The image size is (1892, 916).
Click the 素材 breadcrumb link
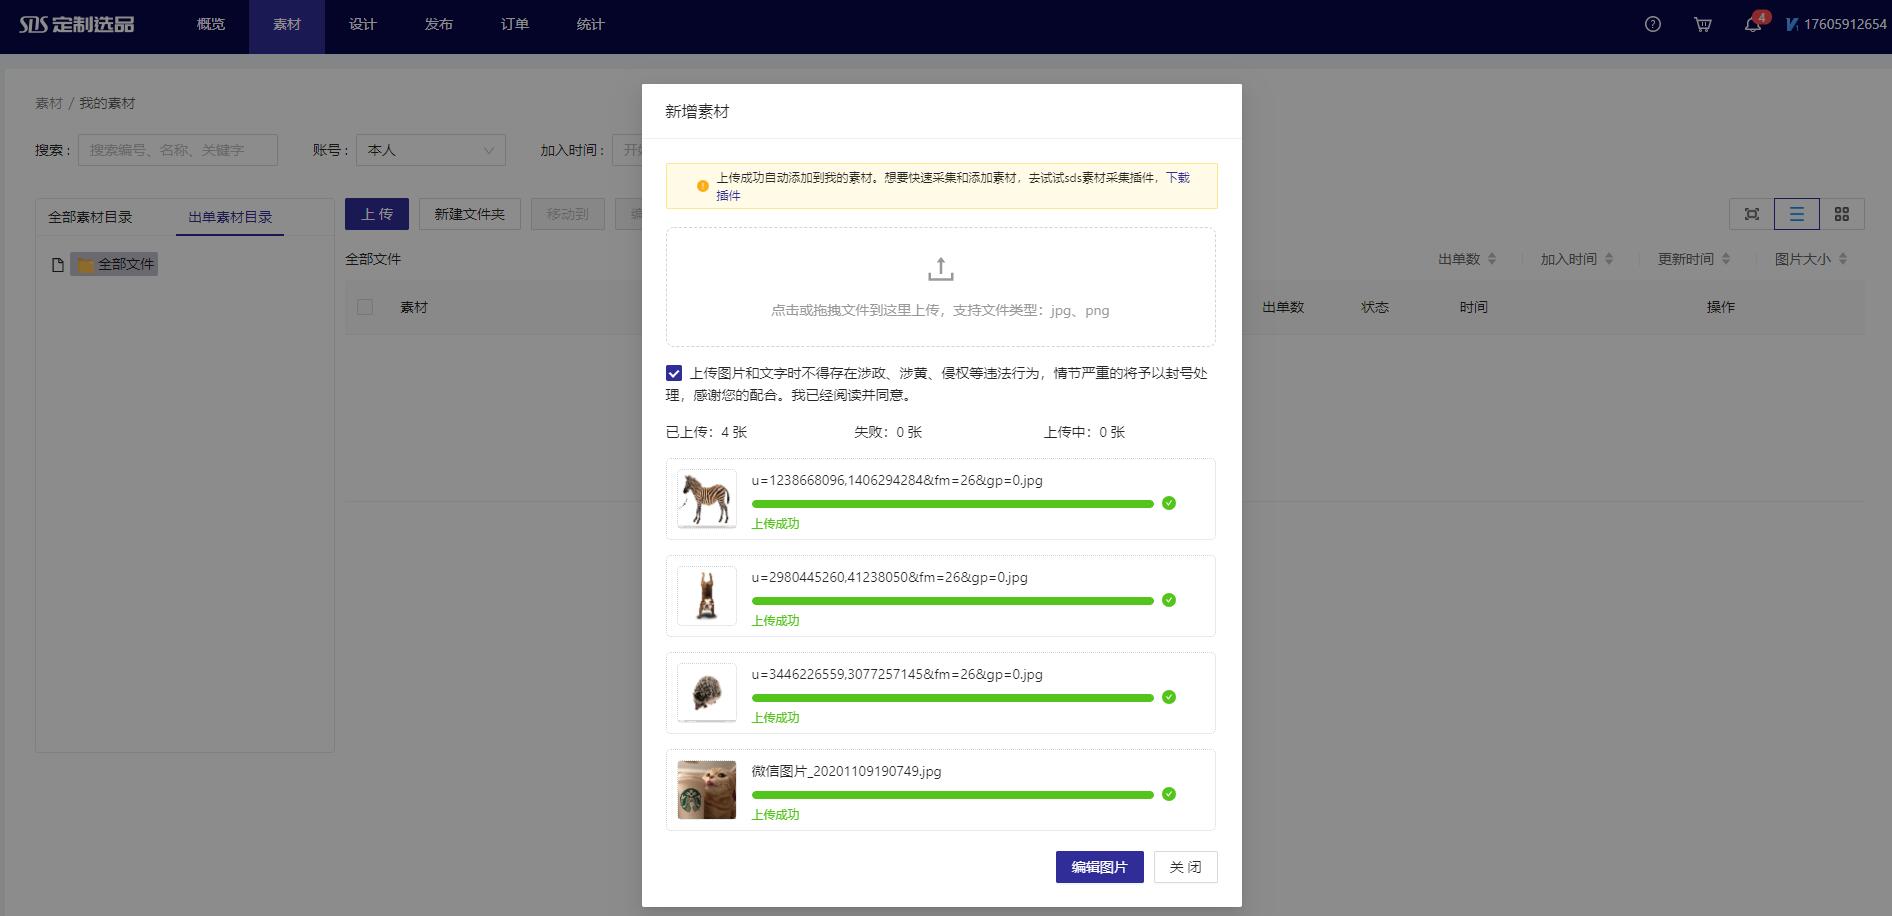click(x=49, y=103)
